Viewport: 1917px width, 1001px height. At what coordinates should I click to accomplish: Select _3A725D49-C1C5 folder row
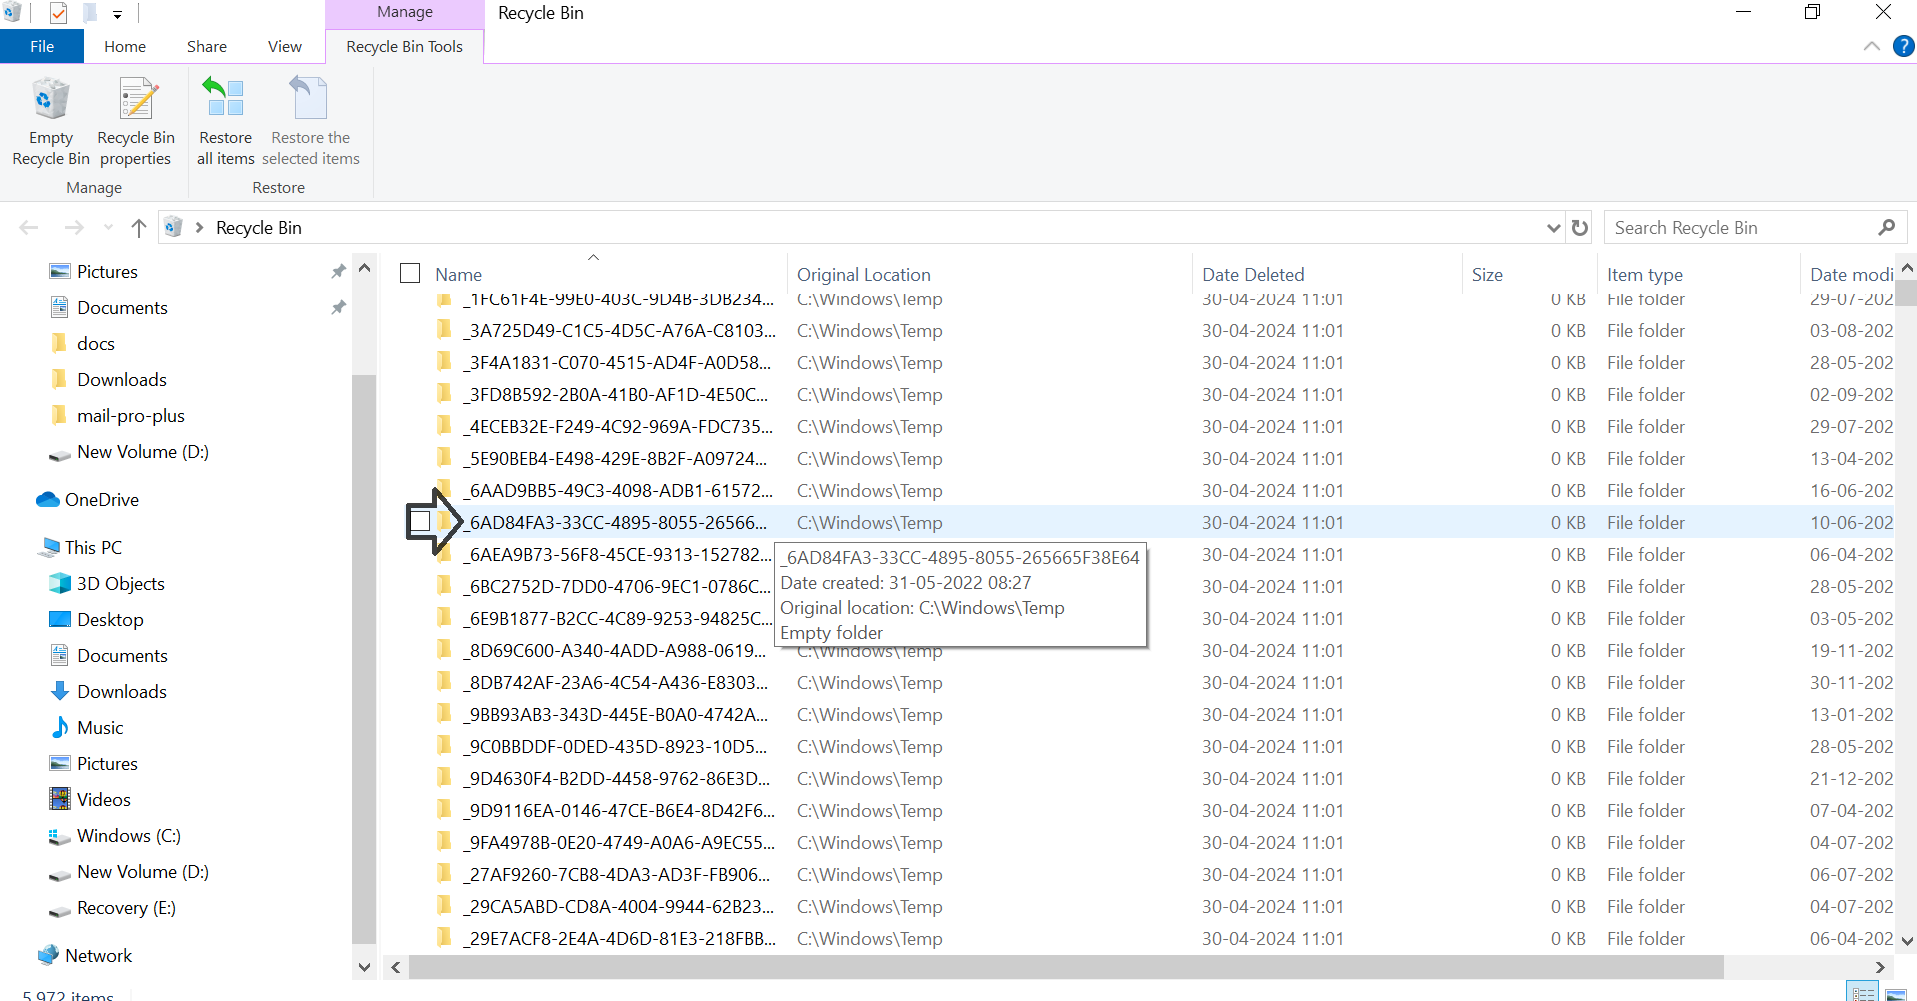[x=1146, y=331]
